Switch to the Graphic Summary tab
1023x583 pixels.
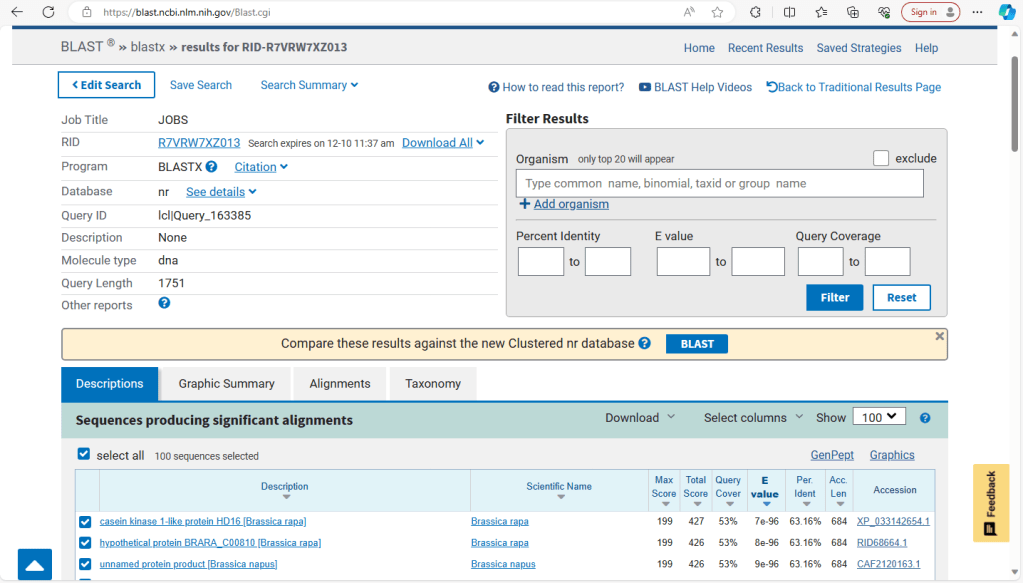tap(226, 384)
